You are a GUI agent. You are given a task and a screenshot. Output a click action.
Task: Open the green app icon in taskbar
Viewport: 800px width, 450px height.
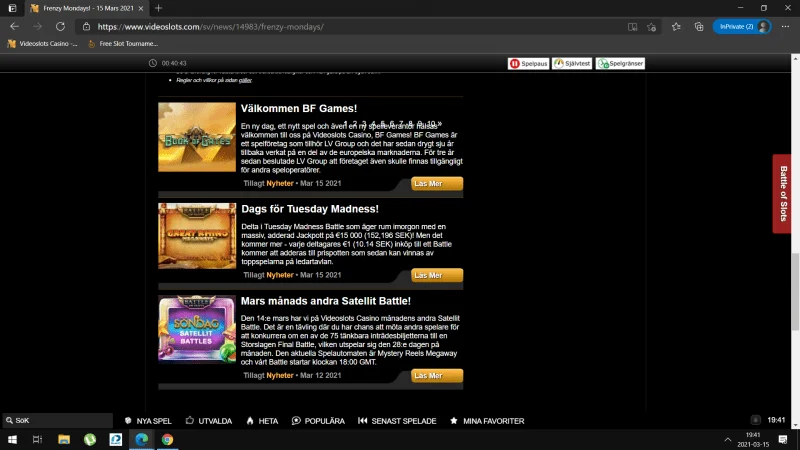click(90, 439)
